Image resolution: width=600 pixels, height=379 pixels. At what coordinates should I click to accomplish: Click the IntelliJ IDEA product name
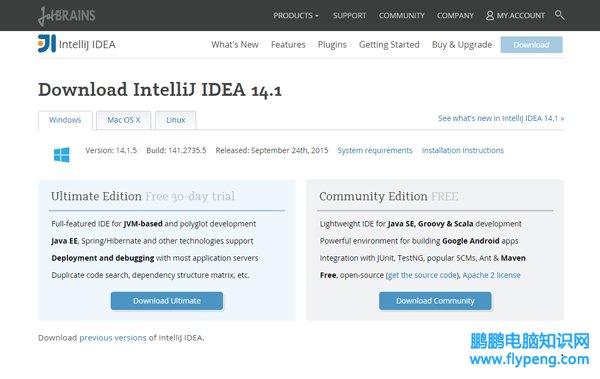pyautogui.click(x=87, y=44)
